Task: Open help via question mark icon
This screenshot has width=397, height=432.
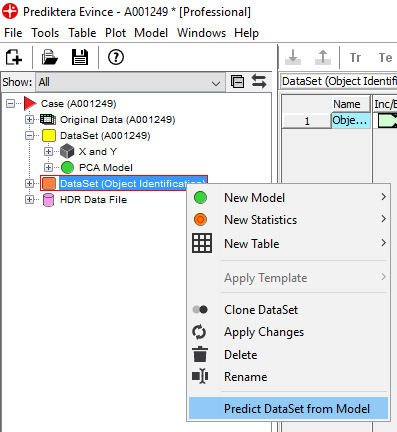Action: click(x=116, y=57)
